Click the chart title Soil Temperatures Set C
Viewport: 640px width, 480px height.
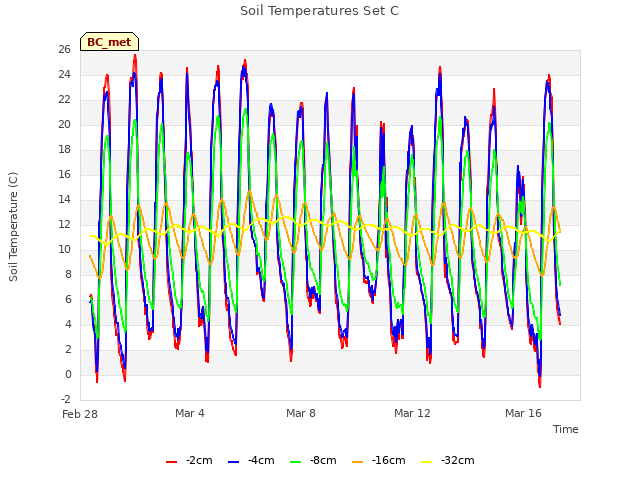pyautogui.click(x=320, y=11)
